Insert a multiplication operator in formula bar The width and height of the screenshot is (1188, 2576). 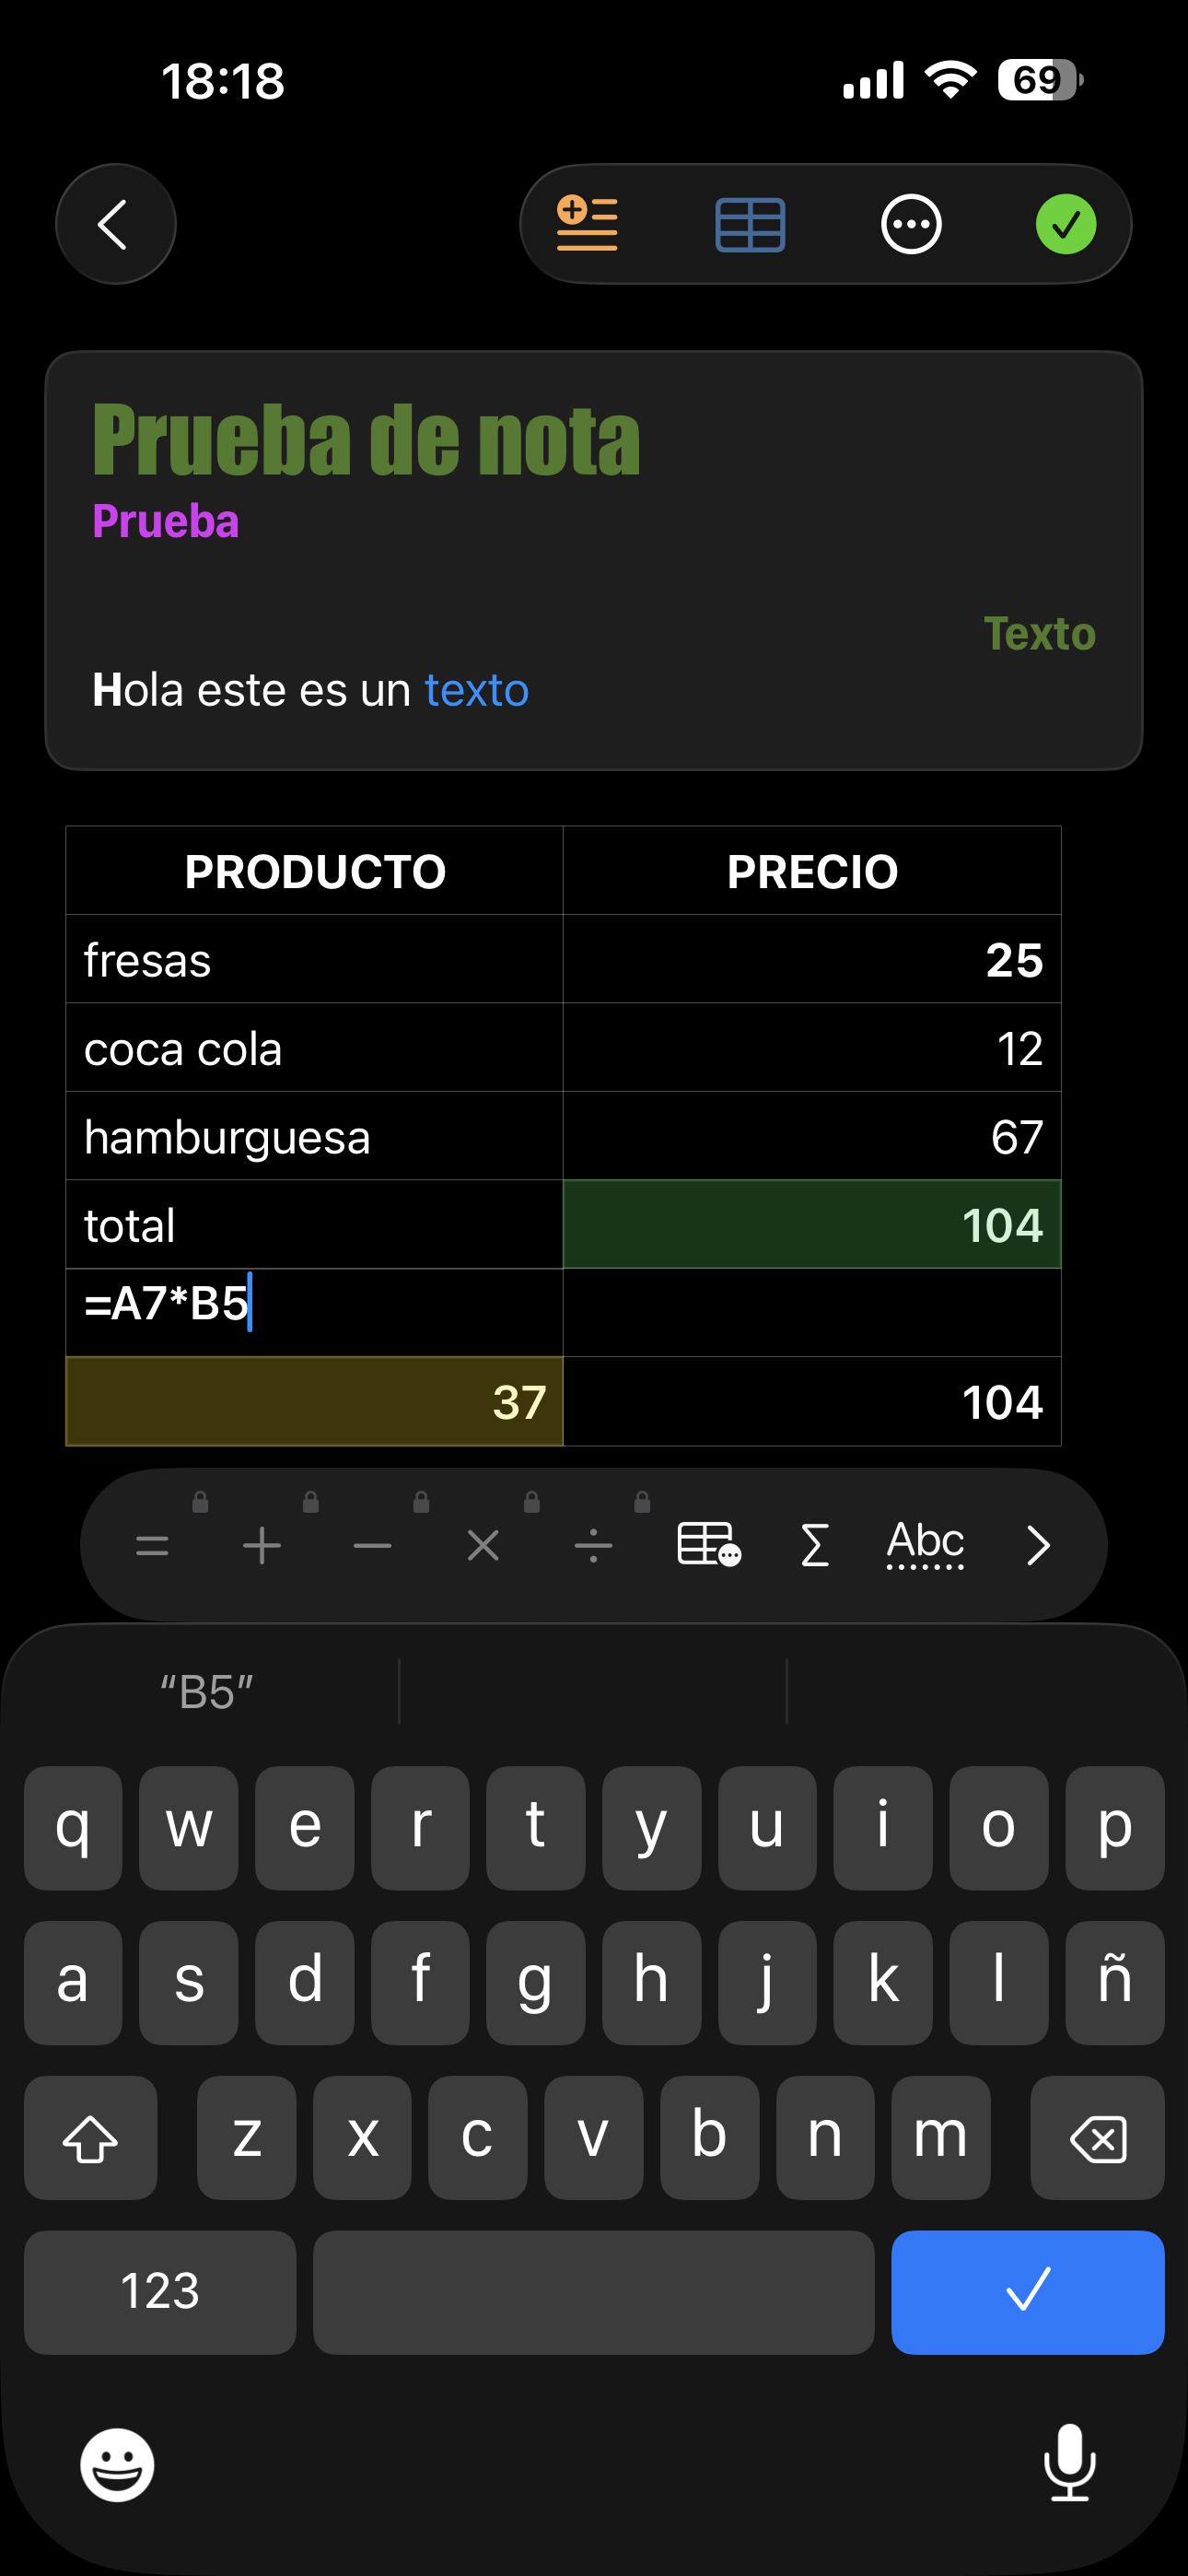[x=483, y=1546]
